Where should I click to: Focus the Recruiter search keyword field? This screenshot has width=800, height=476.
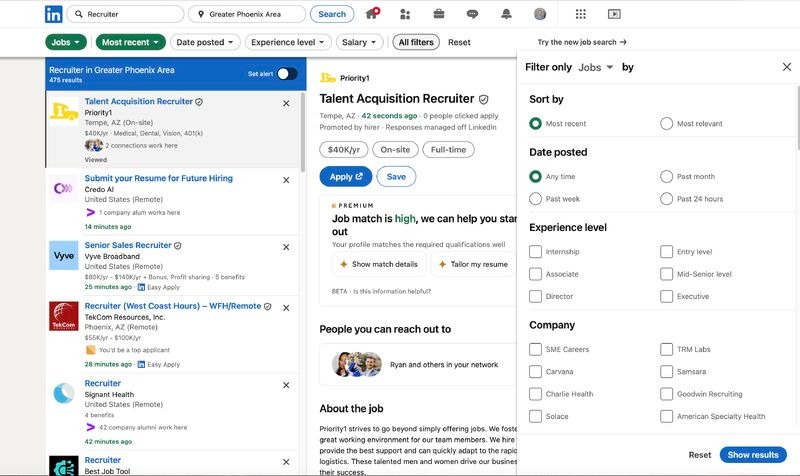tap(126, 14)
